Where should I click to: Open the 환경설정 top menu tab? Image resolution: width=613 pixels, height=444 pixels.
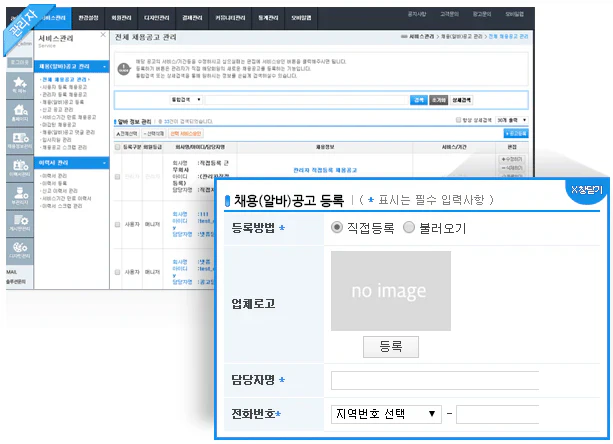(88, 18)
